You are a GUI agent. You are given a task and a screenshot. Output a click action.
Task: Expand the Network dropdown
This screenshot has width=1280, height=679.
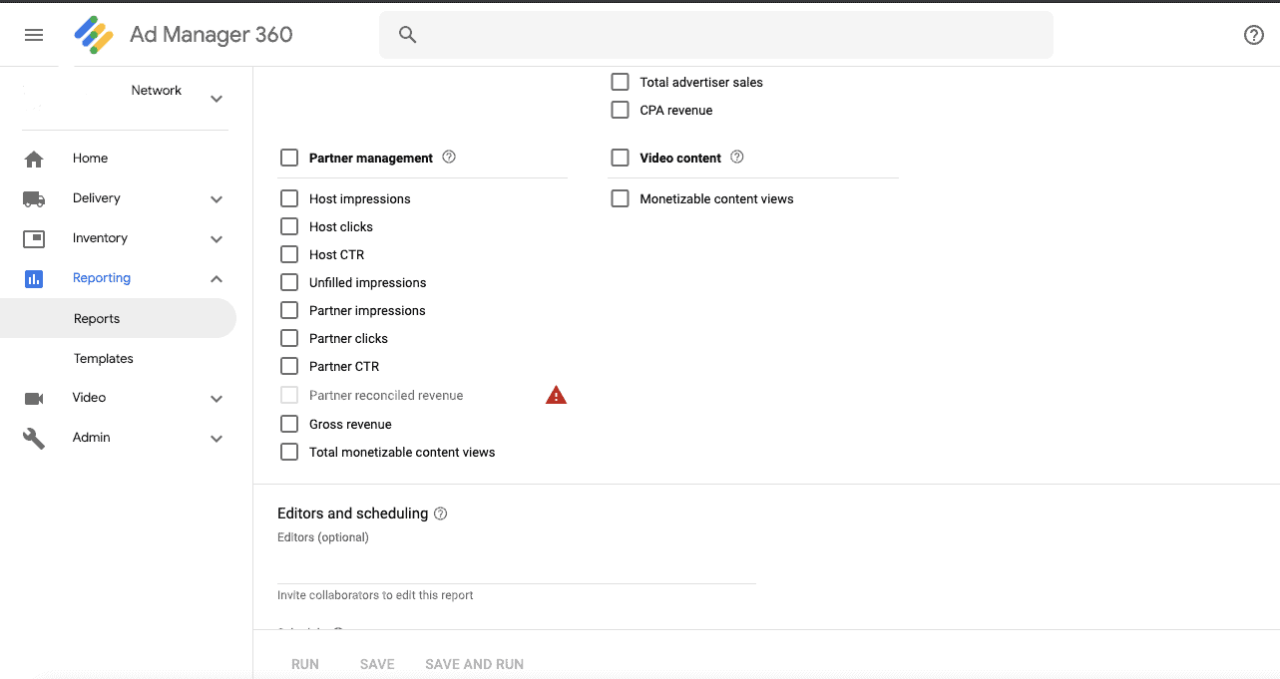click(216, 98)
